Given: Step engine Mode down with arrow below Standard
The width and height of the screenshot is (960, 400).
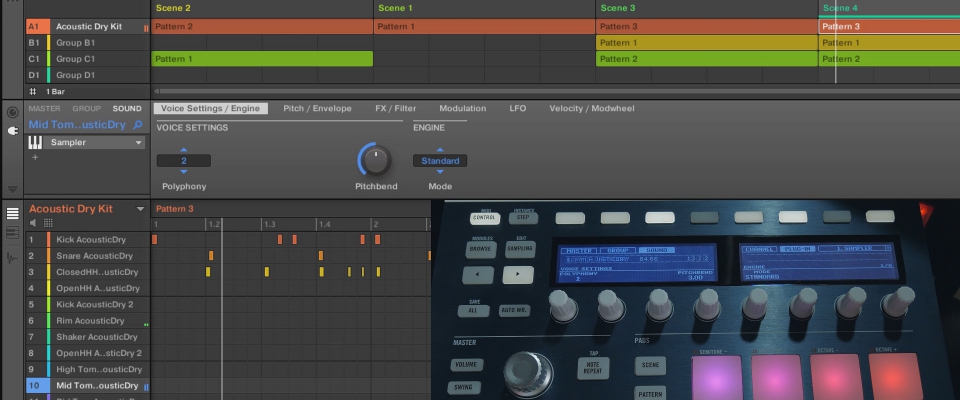Looking at the screenshot, I should tap(440, 172).
